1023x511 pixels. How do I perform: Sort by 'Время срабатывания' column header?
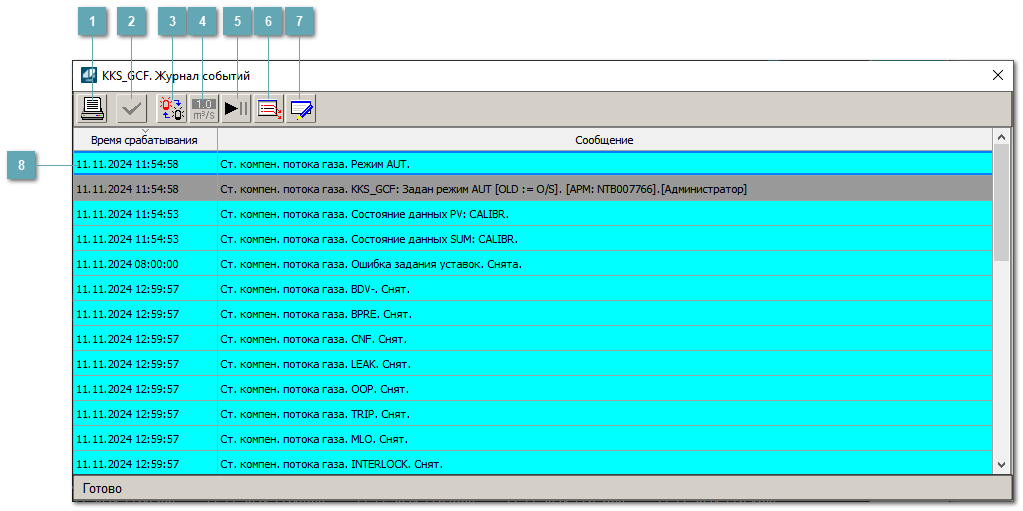pyautogui.click(x=144, y=140)
